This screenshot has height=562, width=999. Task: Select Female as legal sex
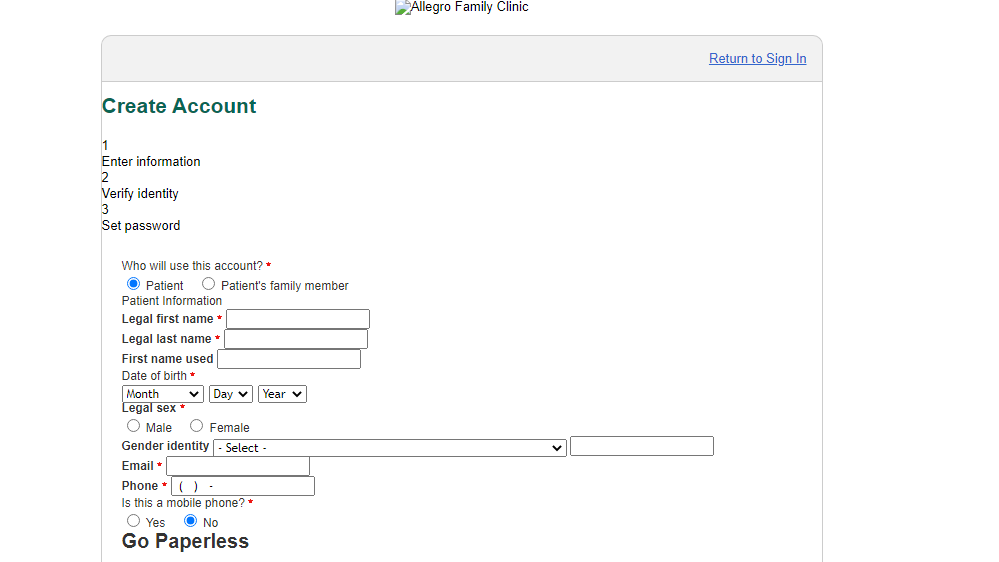coord(196,426)
